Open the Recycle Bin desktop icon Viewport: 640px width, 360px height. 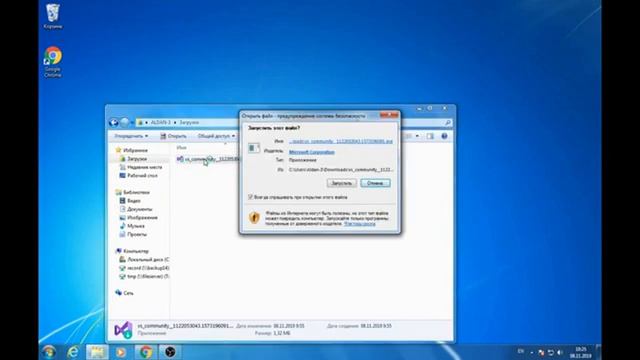click(53, 16)
